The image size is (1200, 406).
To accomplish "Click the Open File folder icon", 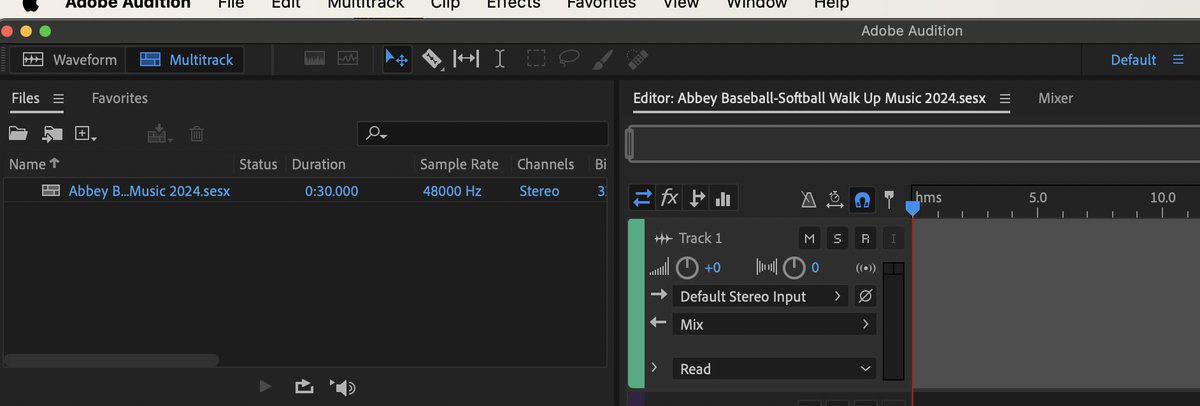I will [x=18, y=133].
